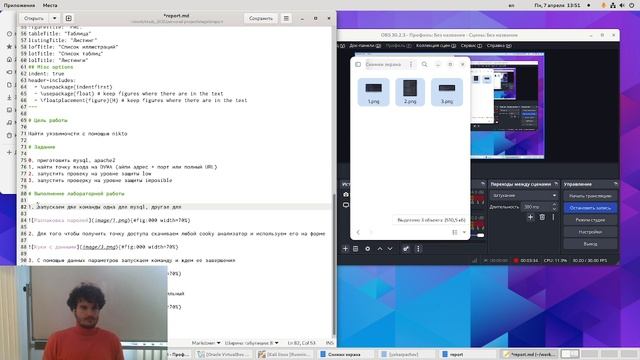Image resolution: width=640 pixels, height=360 pixels.
Task: Select 2.png in the file manager
Action: [x=410, y=92]
